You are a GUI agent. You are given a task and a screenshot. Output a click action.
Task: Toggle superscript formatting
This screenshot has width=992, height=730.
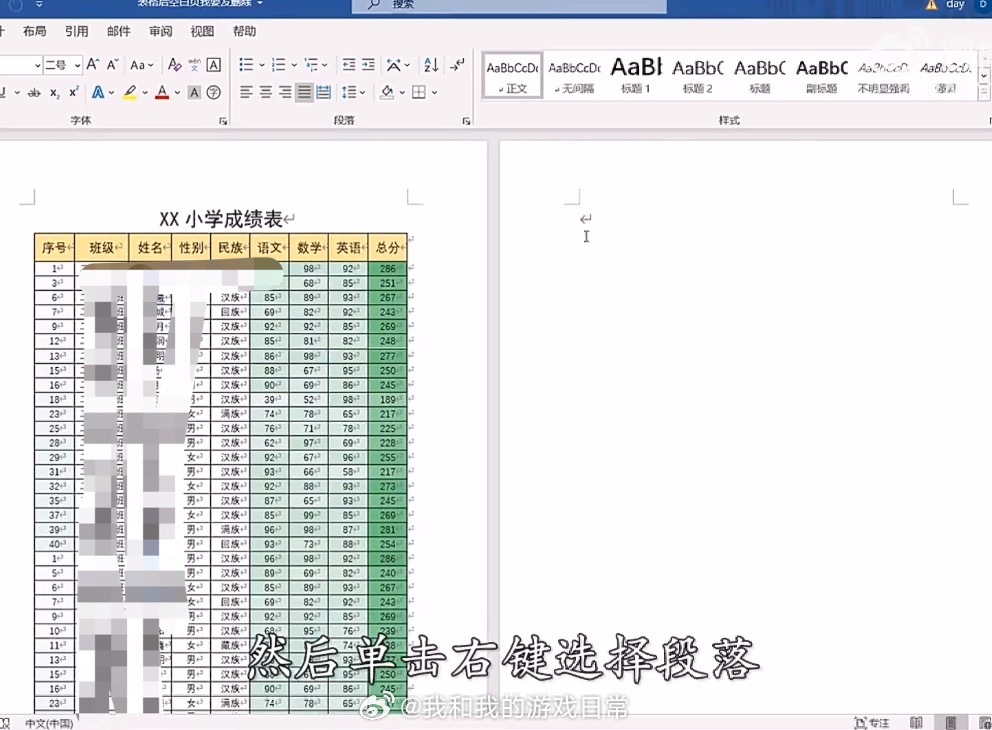tap(74, 92)
